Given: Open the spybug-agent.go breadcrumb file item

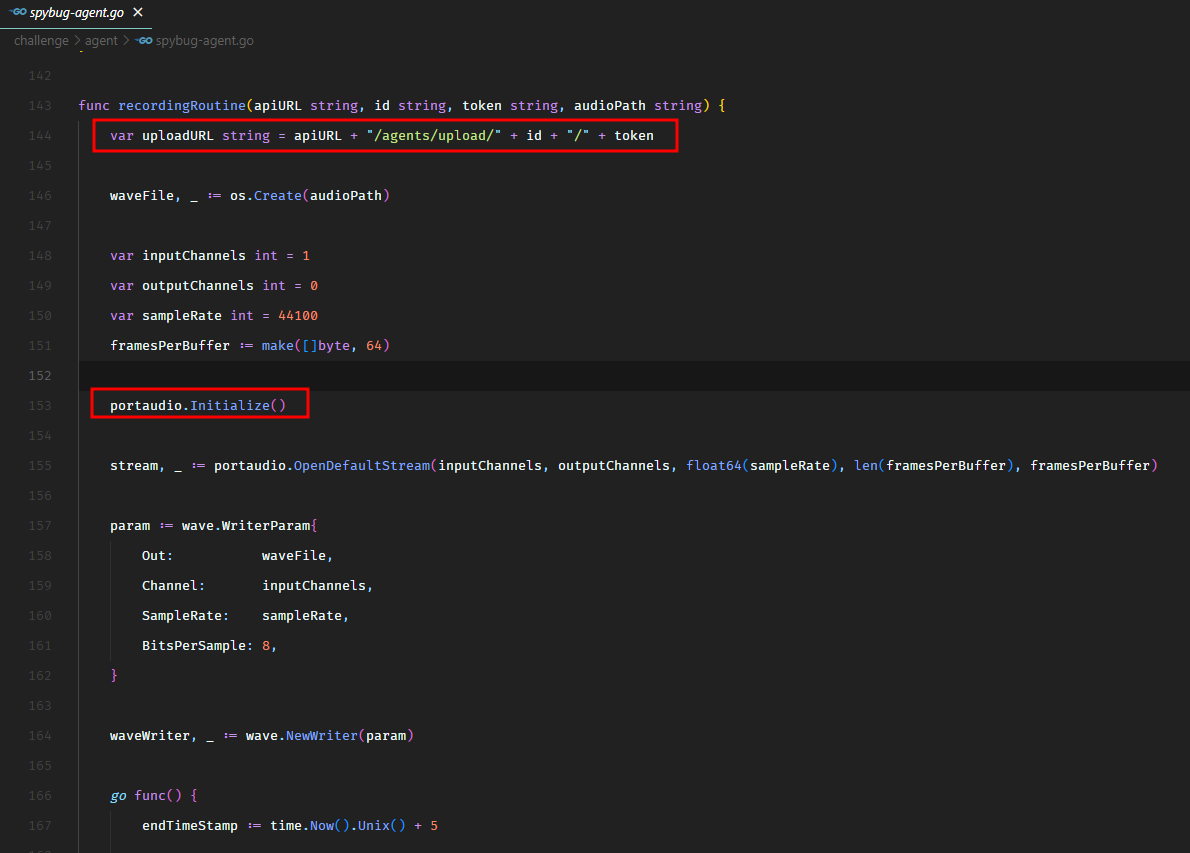Looking at the screenshot, I should point(205,41).
